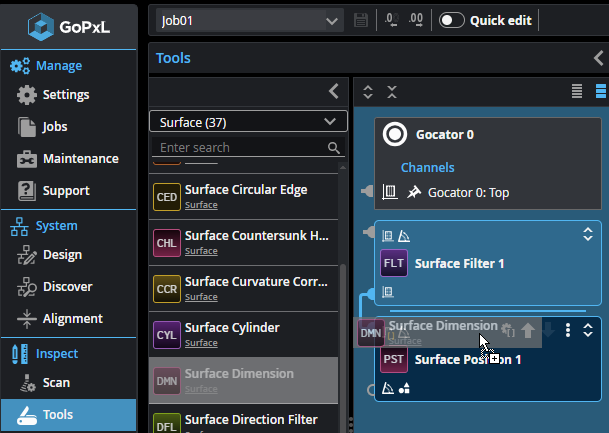The image size is (609, 433).
Task: Click the decrease decimal places icon
Action: tap(391, 20)
